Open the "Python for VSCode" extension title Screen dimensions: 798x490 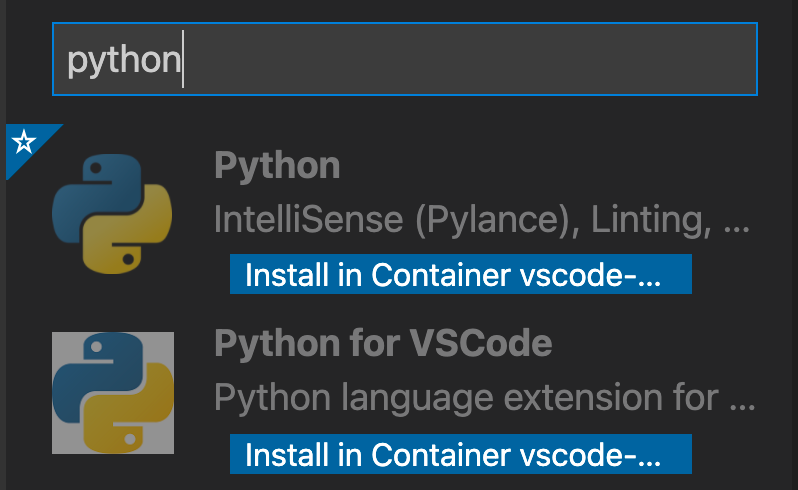pyautogui.click(x=382, y=344)
